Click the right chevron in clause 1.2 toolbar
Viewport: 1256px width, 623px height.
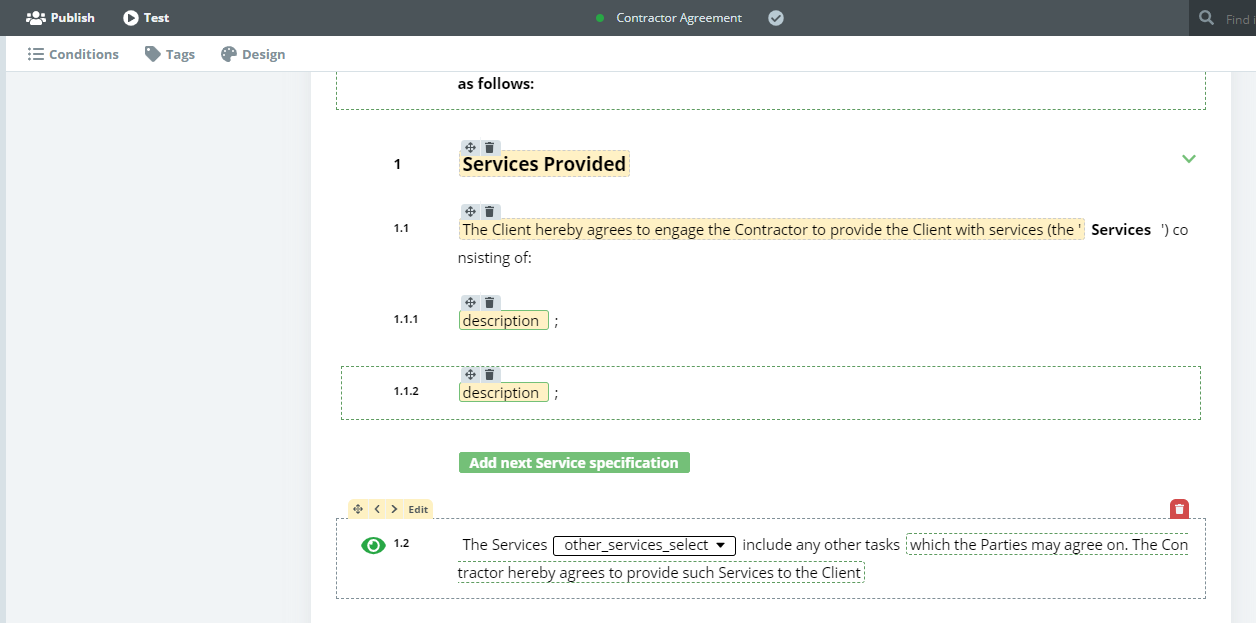(x=394, y=509)
